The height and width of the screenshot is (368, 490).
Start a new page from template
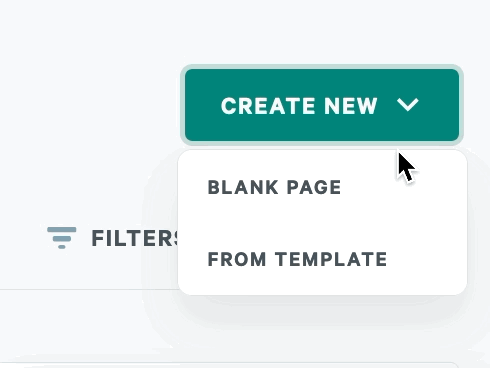297,259
